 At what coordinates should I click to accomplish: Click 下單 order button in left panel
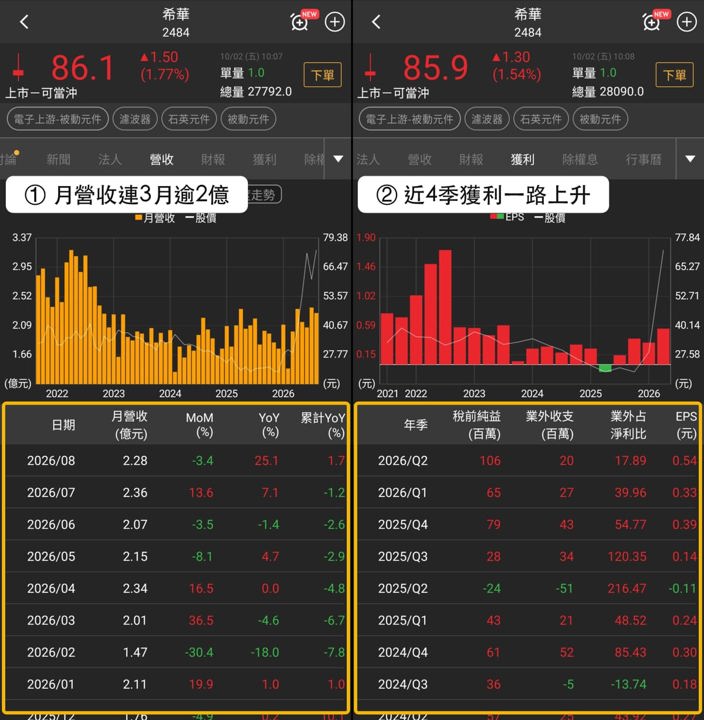tap(322, 74)
